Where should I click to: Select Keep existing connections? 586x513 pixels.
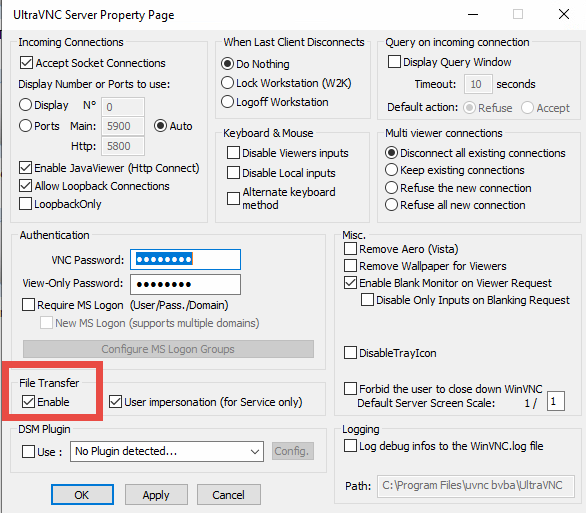tap(391, 170)
